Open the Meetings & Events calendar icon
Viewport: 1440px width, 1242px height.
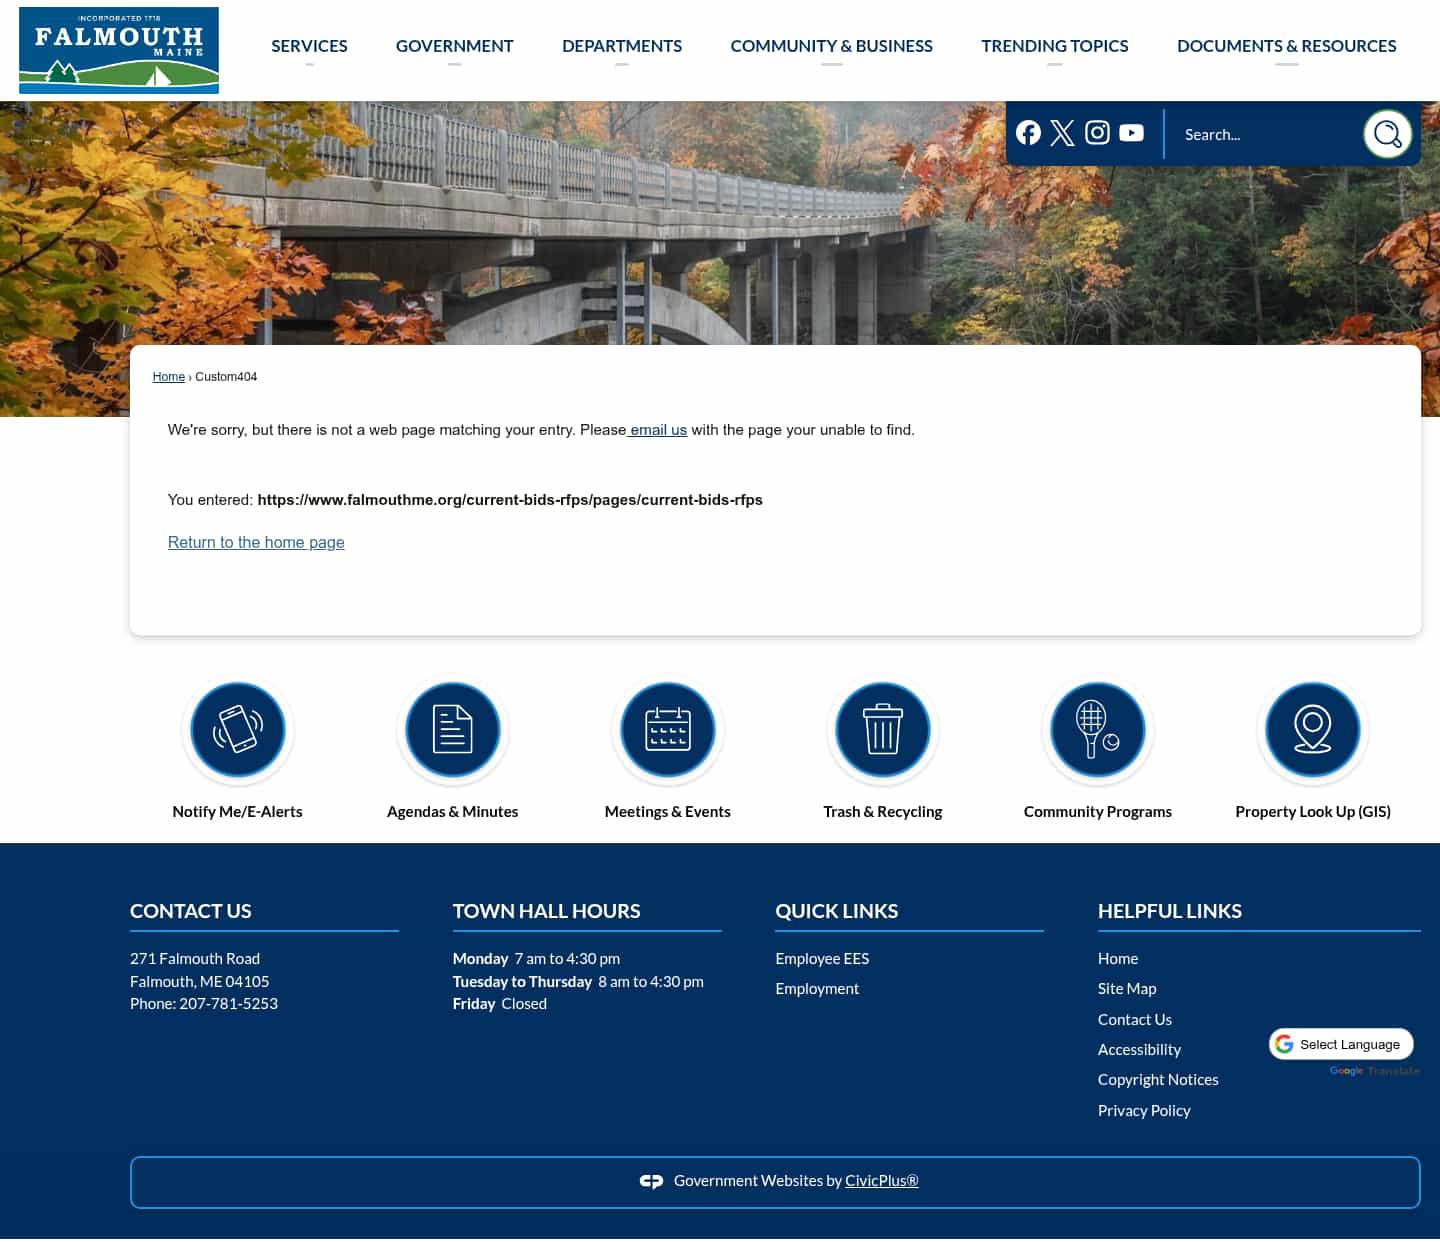pyautogui.click(x=668, y=730)
